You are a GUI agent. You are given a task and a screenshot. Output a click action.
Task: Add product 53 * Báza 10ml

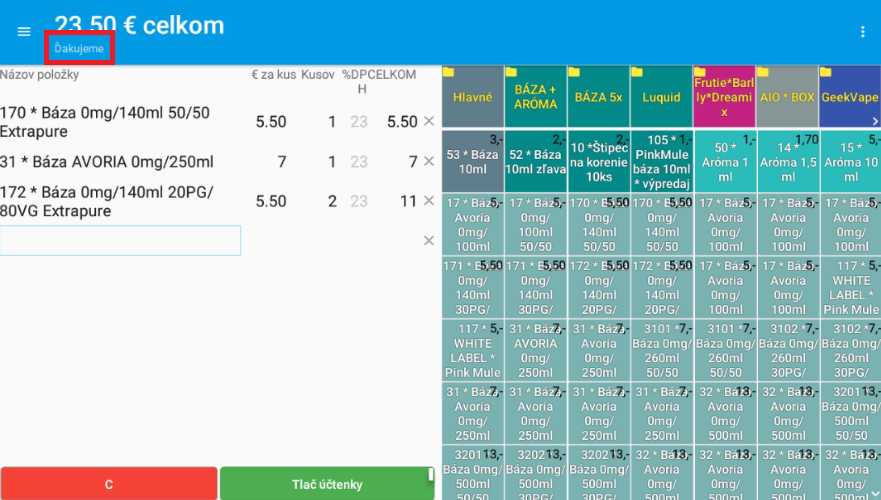click(x=472, y=161)
